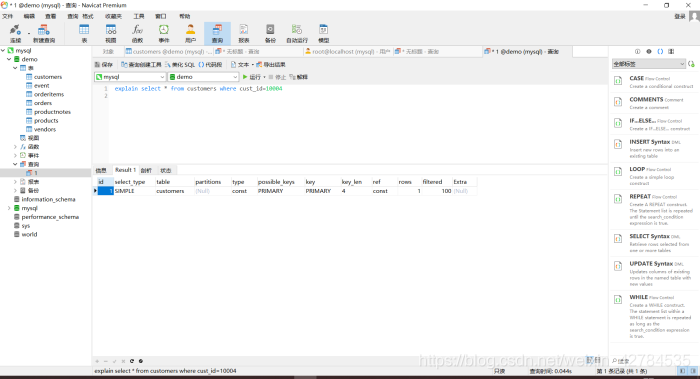Click the eye preview icon in right panel
The image size is (700, 379).
tap(649, 51)
